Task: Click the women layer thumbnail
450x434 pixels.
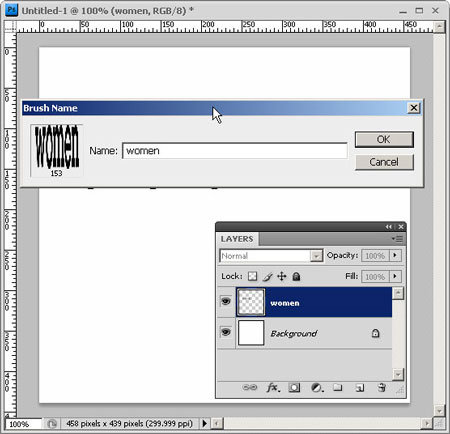Action: pyautogui.click(x=251, y=302)
